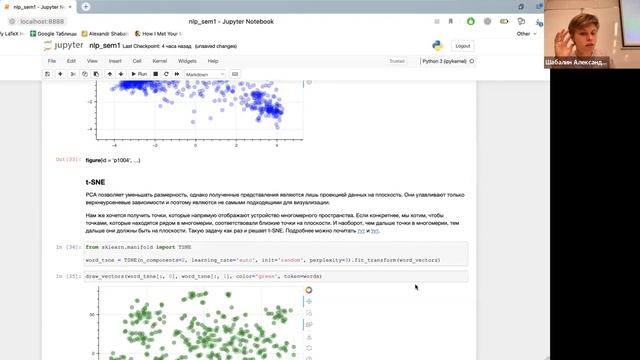This screenshot has width=640, height=360.
Task: Click the In [35] draw_vectors code cell
Action: [x=276, y=276]
